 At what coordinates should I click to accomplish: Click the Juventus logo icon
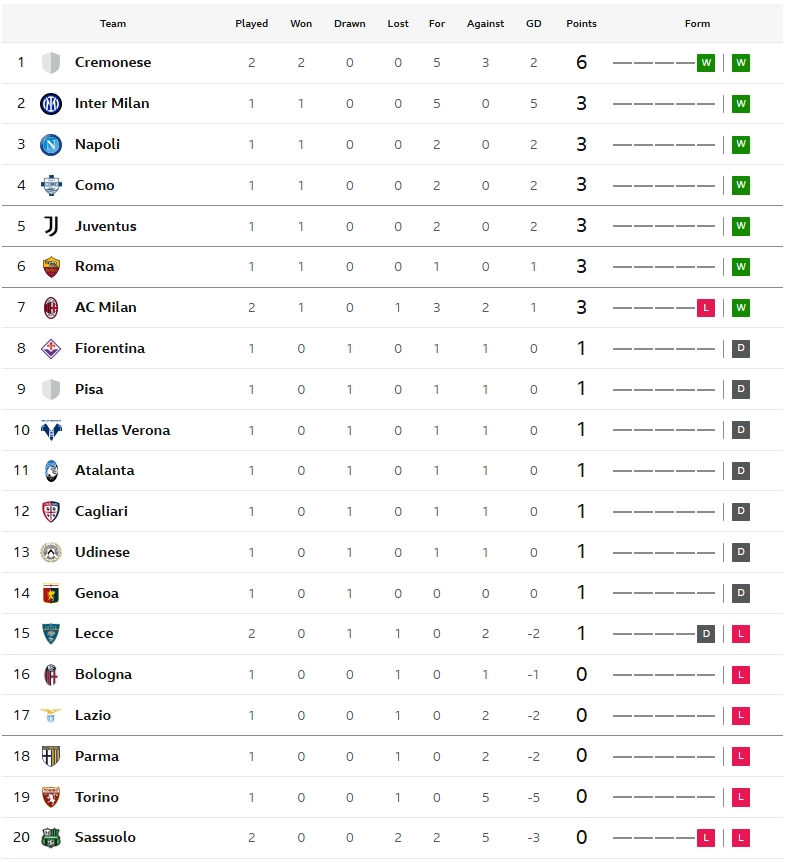[51, 226]
